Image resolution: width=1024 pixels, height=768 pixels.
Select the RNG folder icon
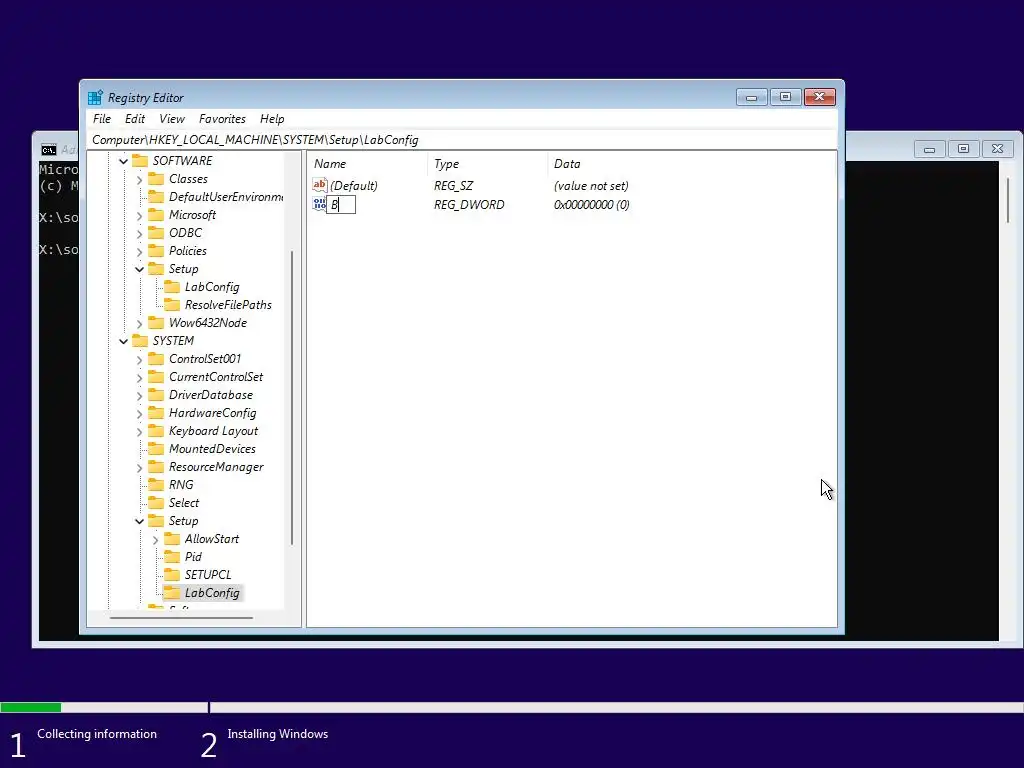pyautogui.click(x=156, y=485)
